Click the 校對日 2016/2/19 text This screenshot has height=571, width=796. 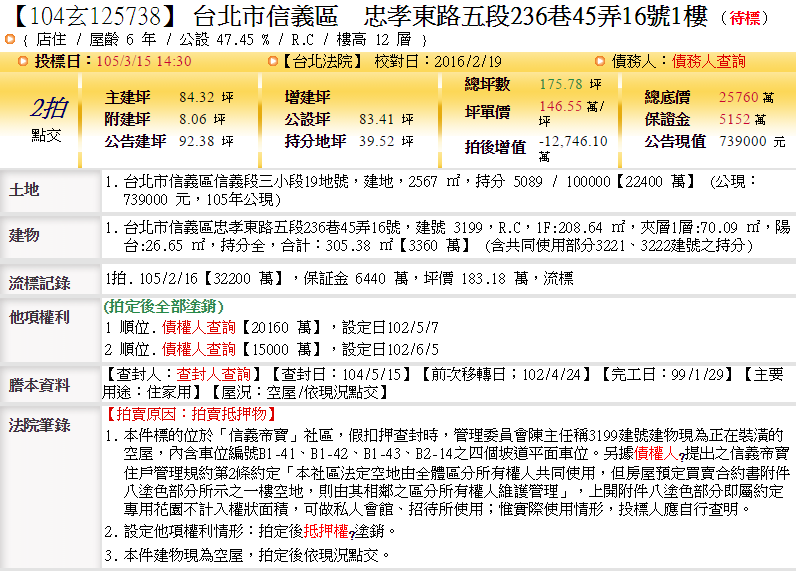pyautogui.click(x=438, y=61)
